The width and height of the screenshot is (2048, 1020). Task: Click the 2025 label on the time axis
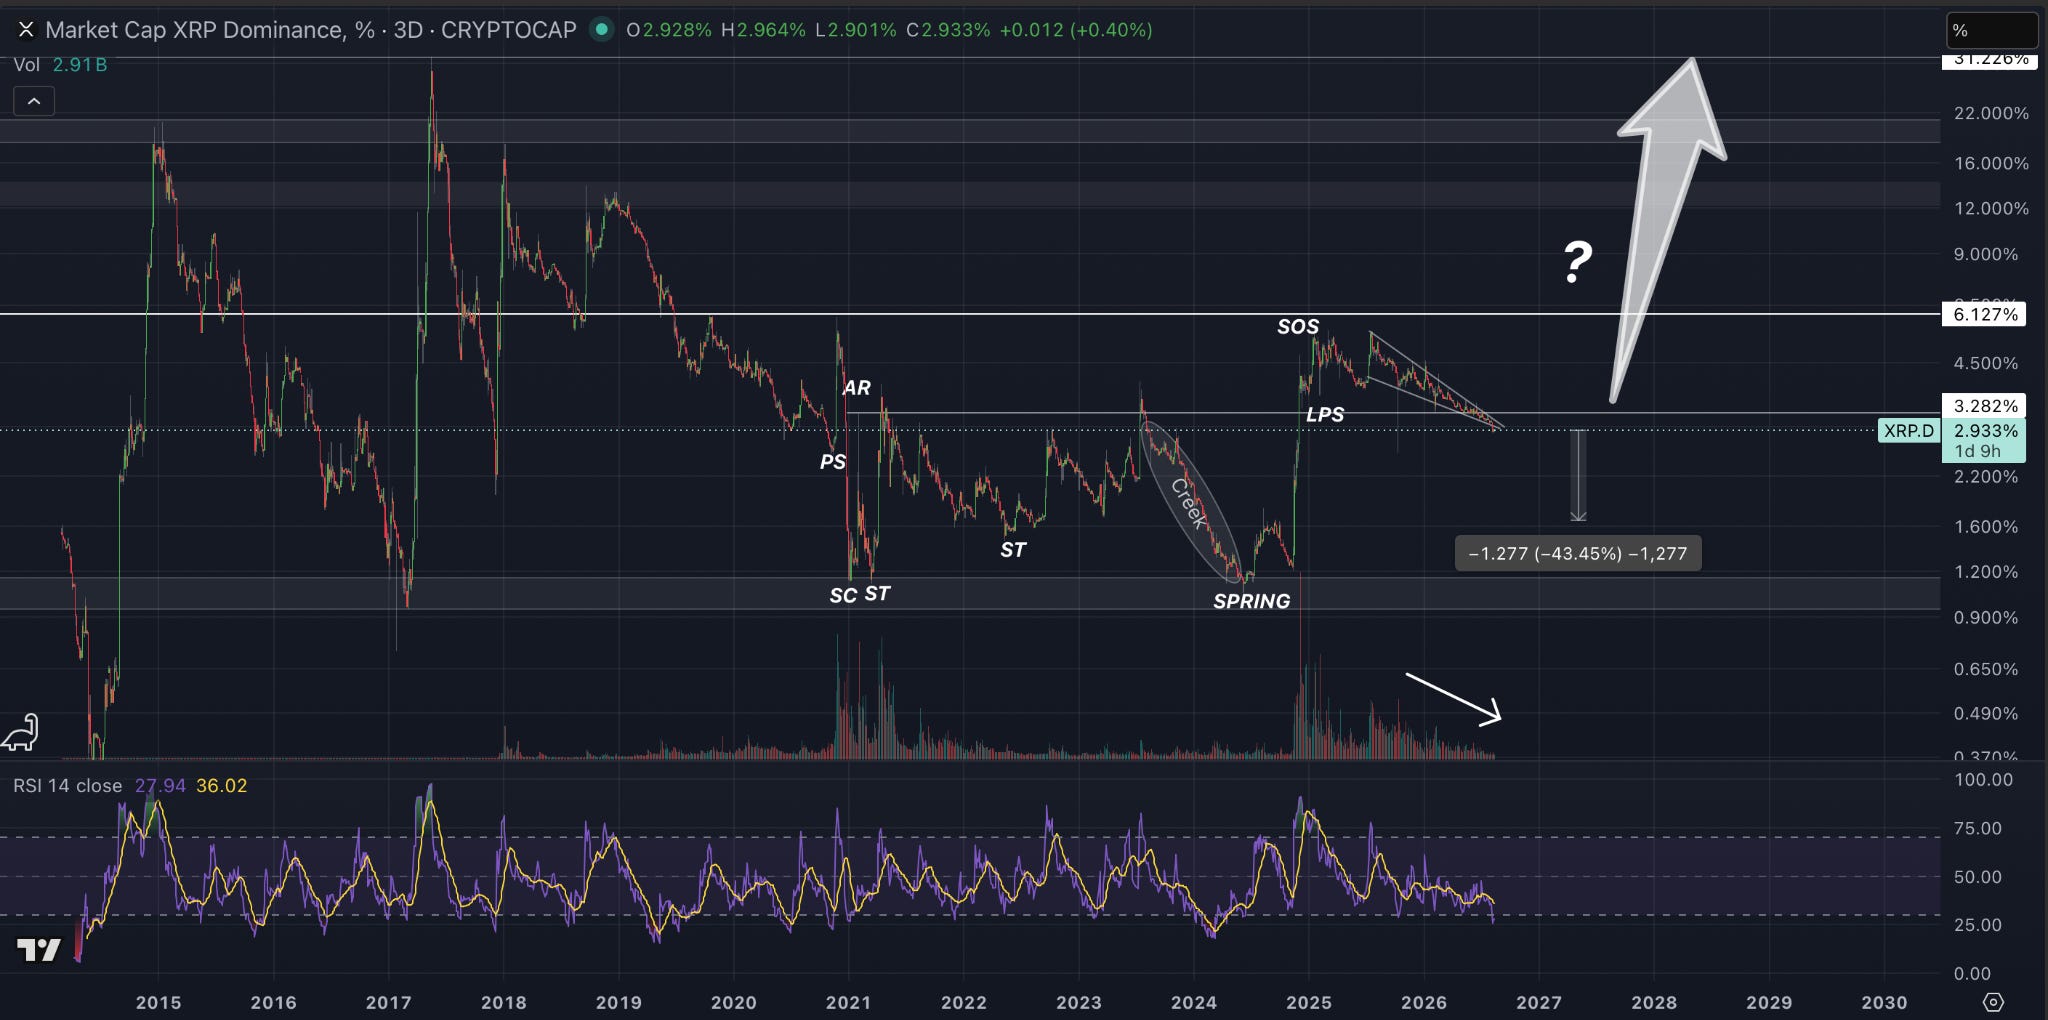[x=1308, y=1003]
